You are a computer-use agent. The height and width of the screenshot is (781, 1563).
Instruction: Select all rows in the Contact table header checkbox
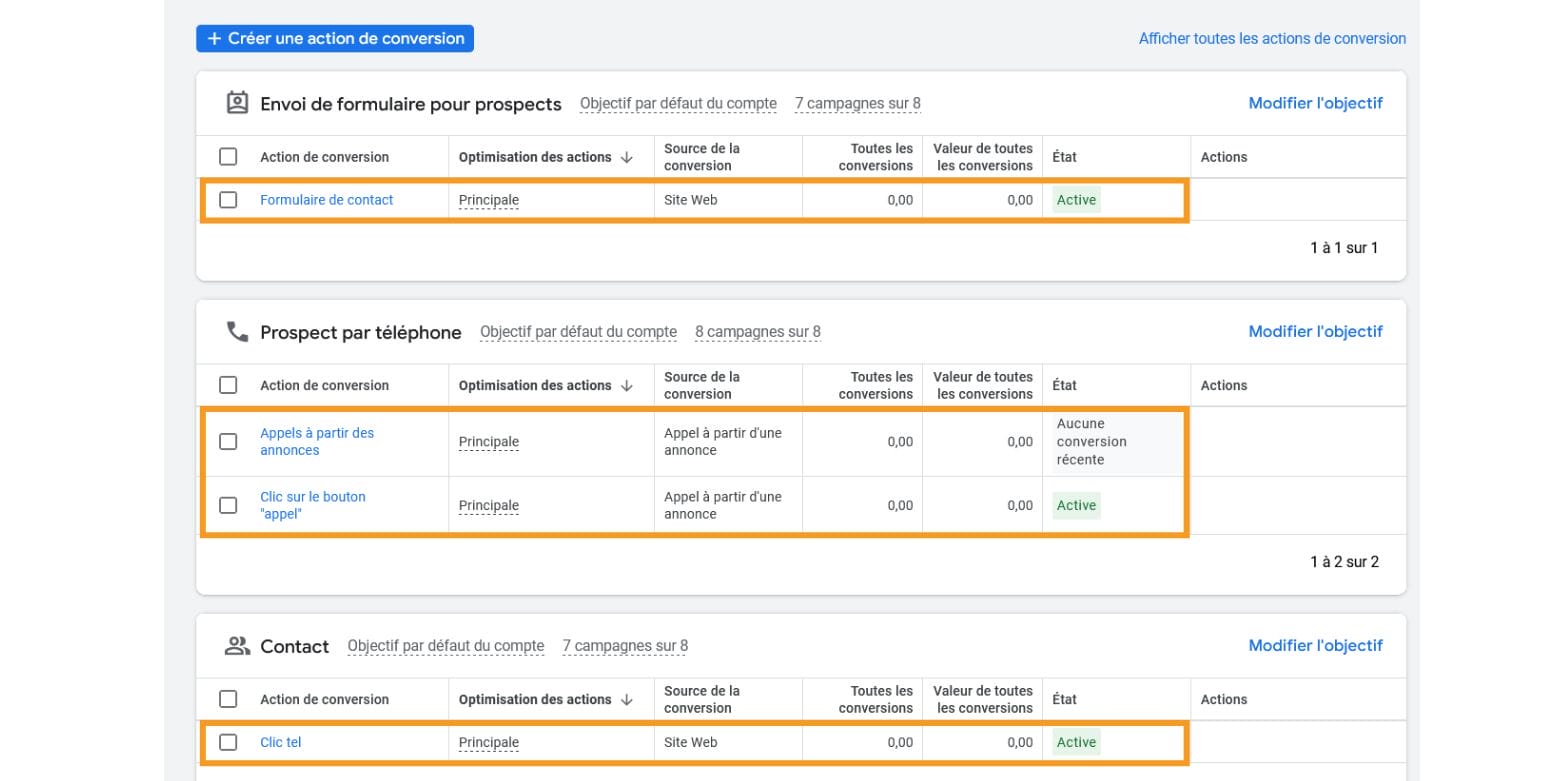(228, 699)
